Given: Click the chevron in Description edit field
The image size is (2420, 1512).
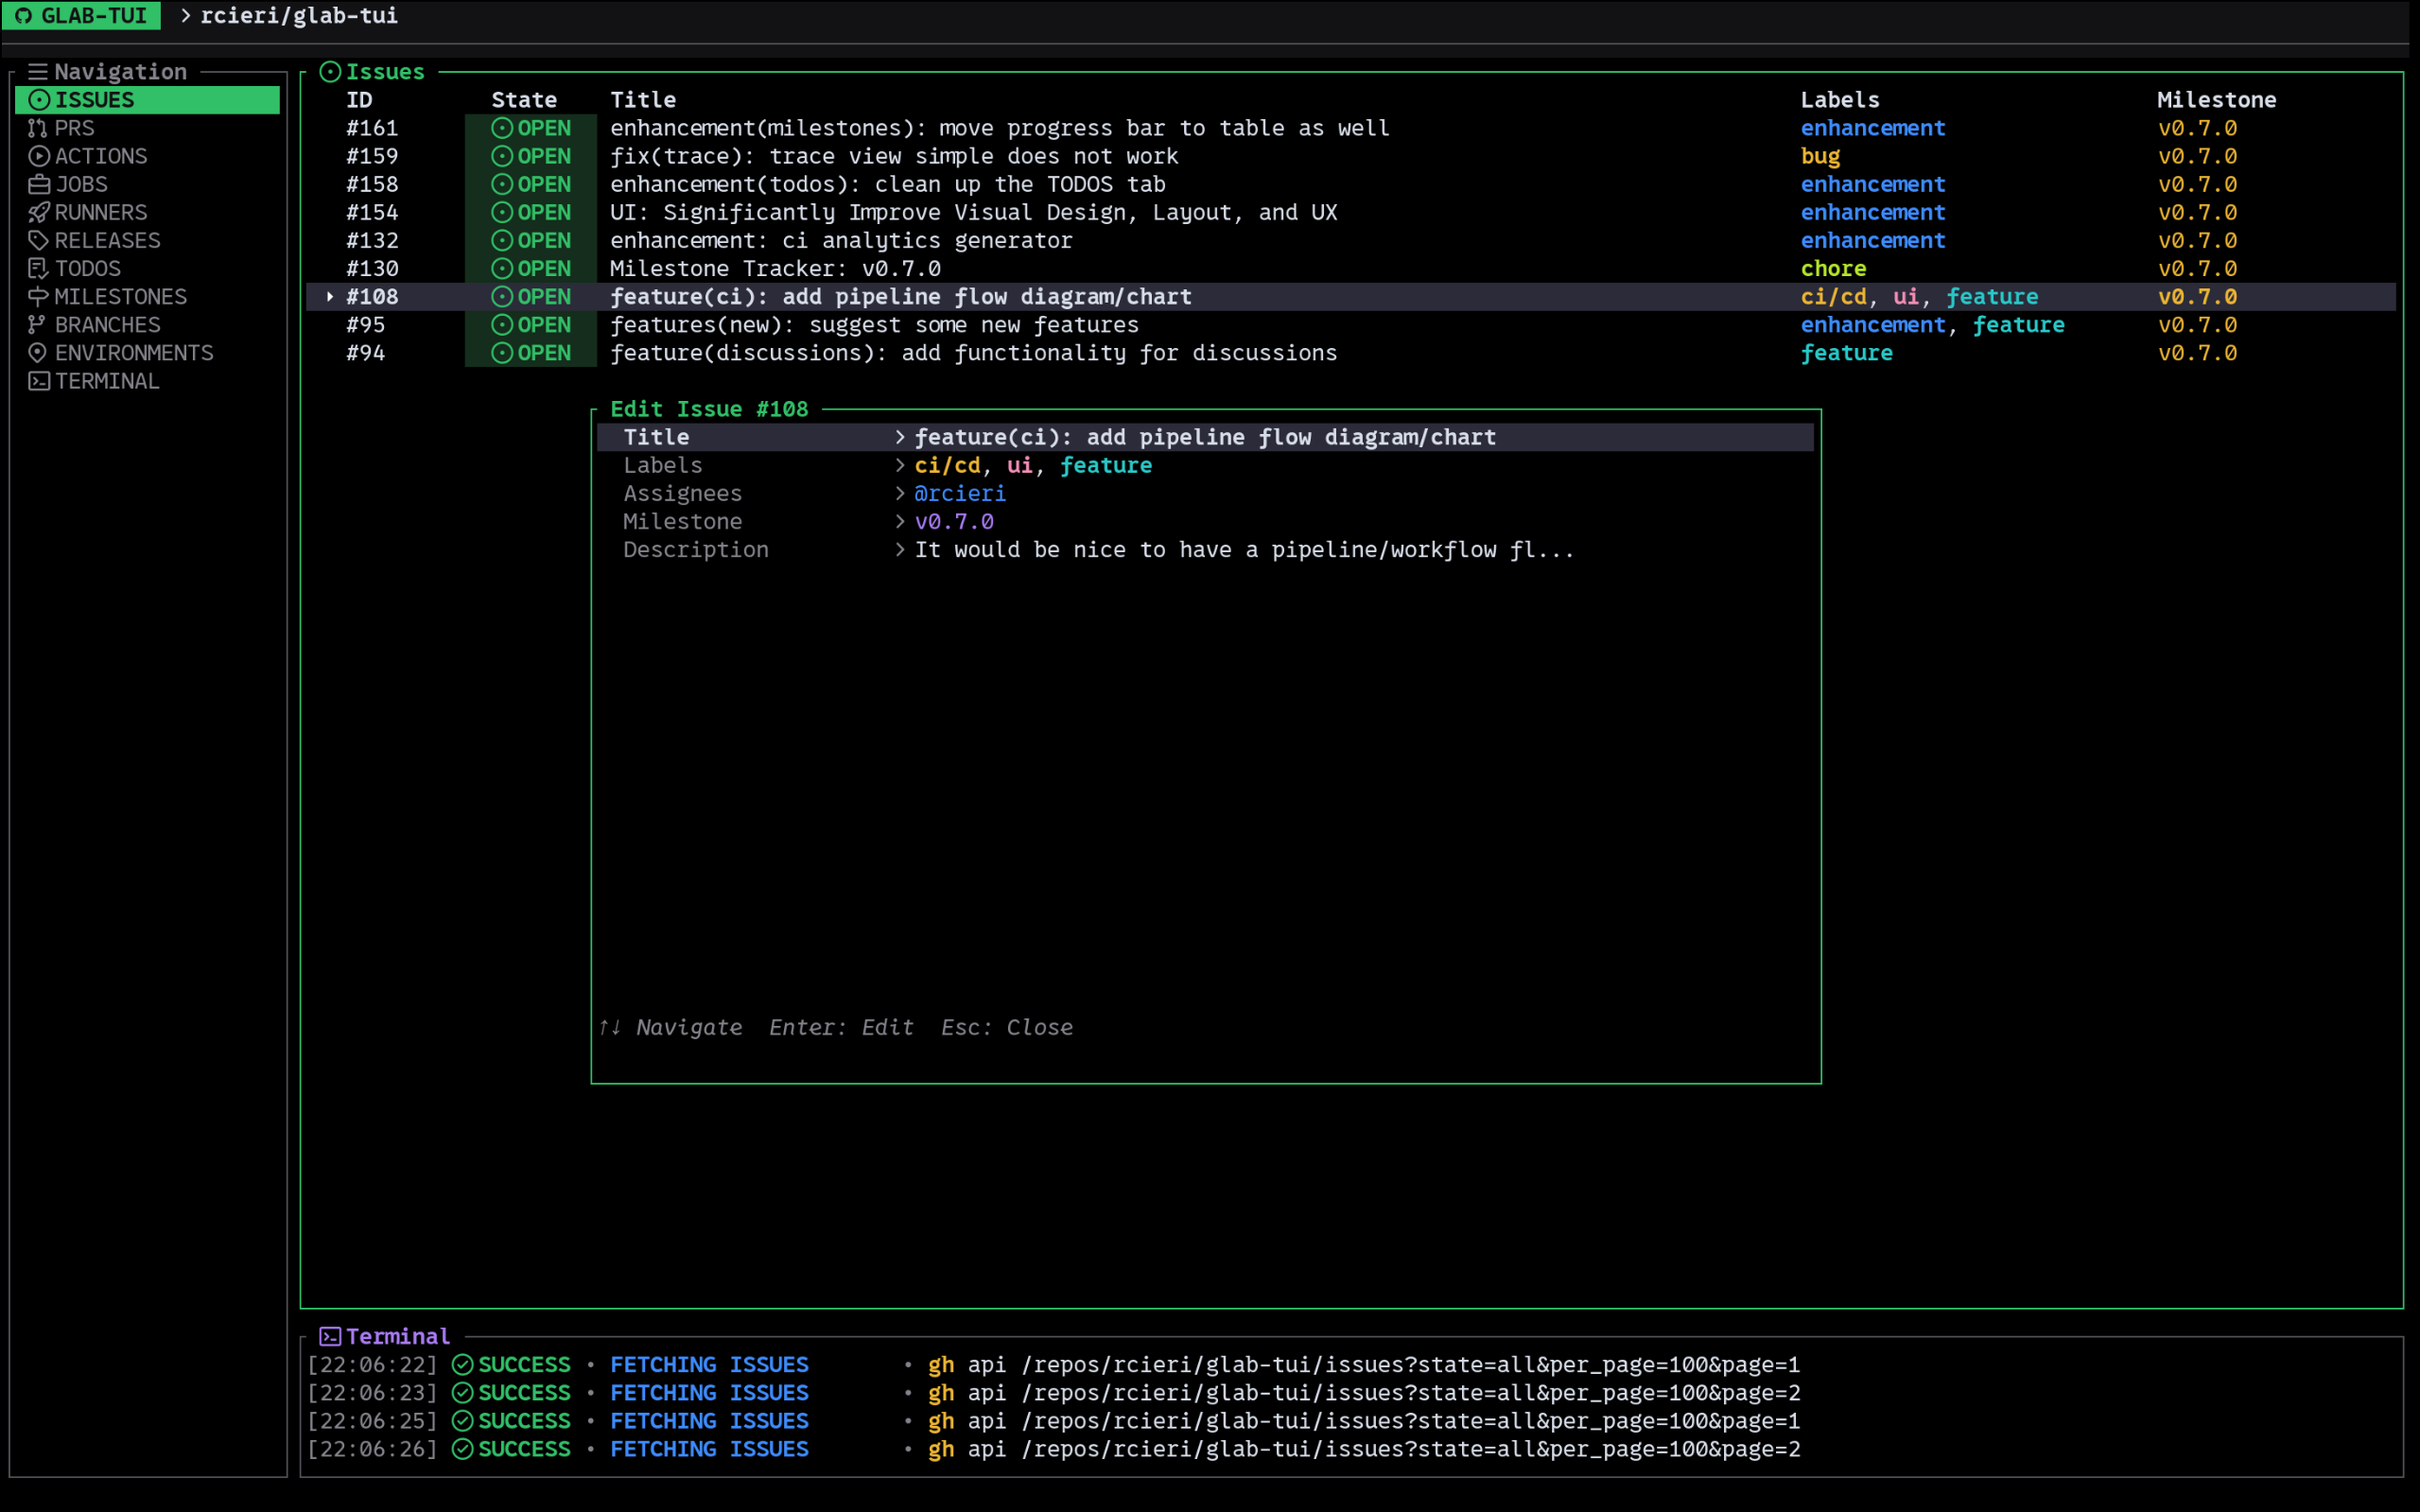Looking at the screenshot, I should point(900,549).
